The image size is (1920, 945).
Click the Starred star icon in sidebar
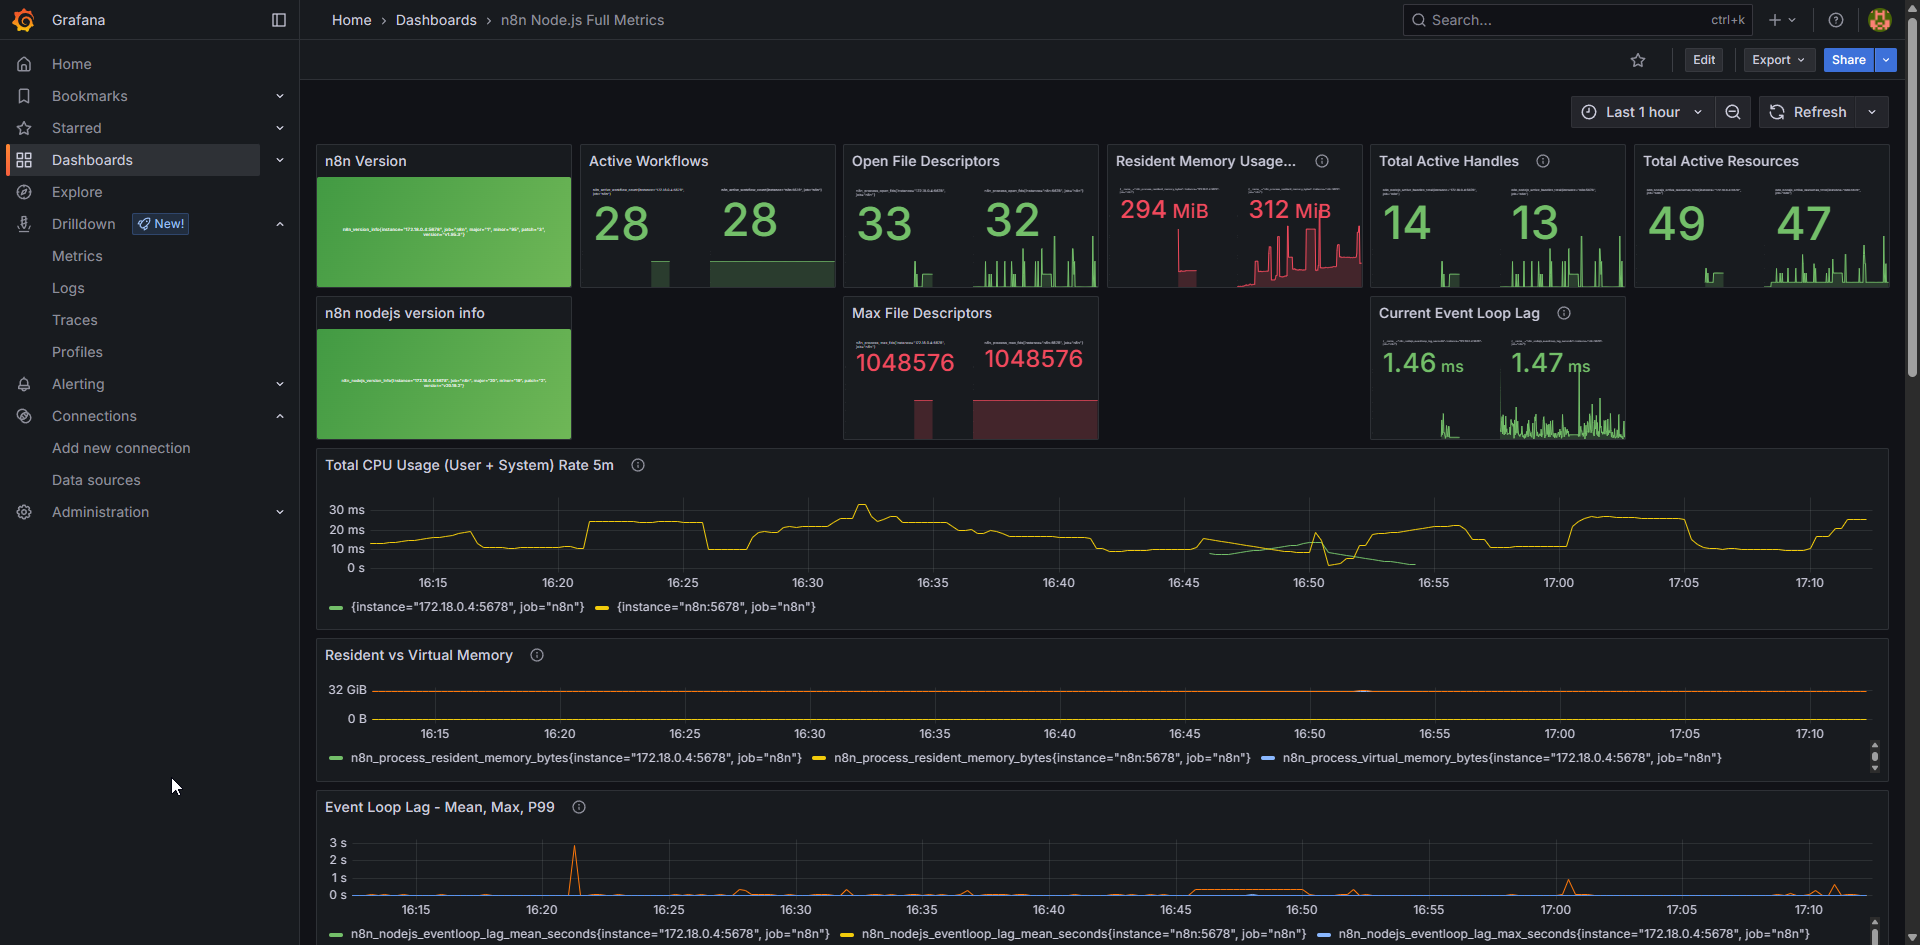click(24, 128)
